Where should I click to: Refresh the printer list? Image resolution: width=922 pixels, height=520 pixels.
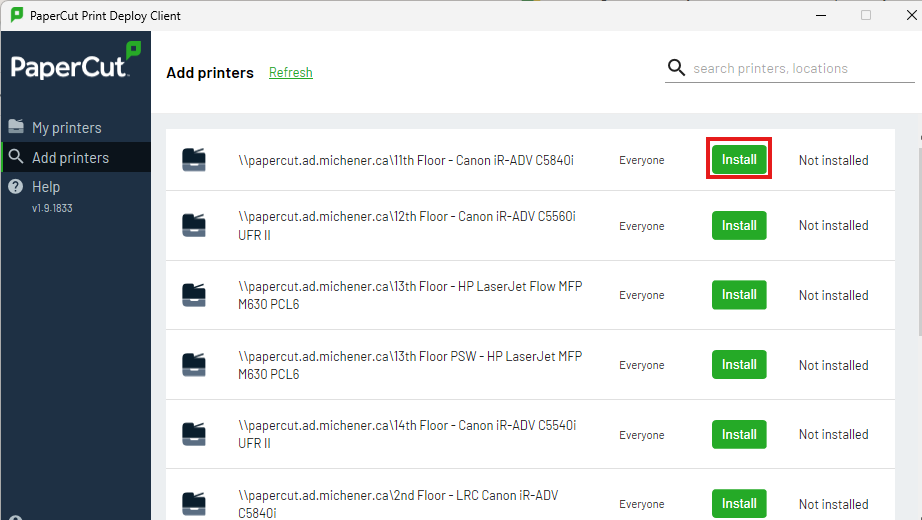pyautogui.click(x=291, y=73)
